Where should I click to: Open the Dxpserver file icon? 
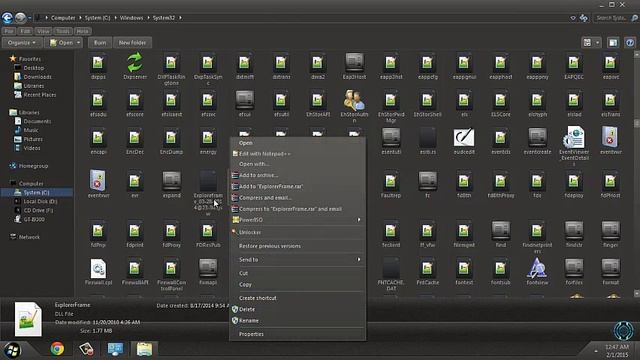pos(135,63)
